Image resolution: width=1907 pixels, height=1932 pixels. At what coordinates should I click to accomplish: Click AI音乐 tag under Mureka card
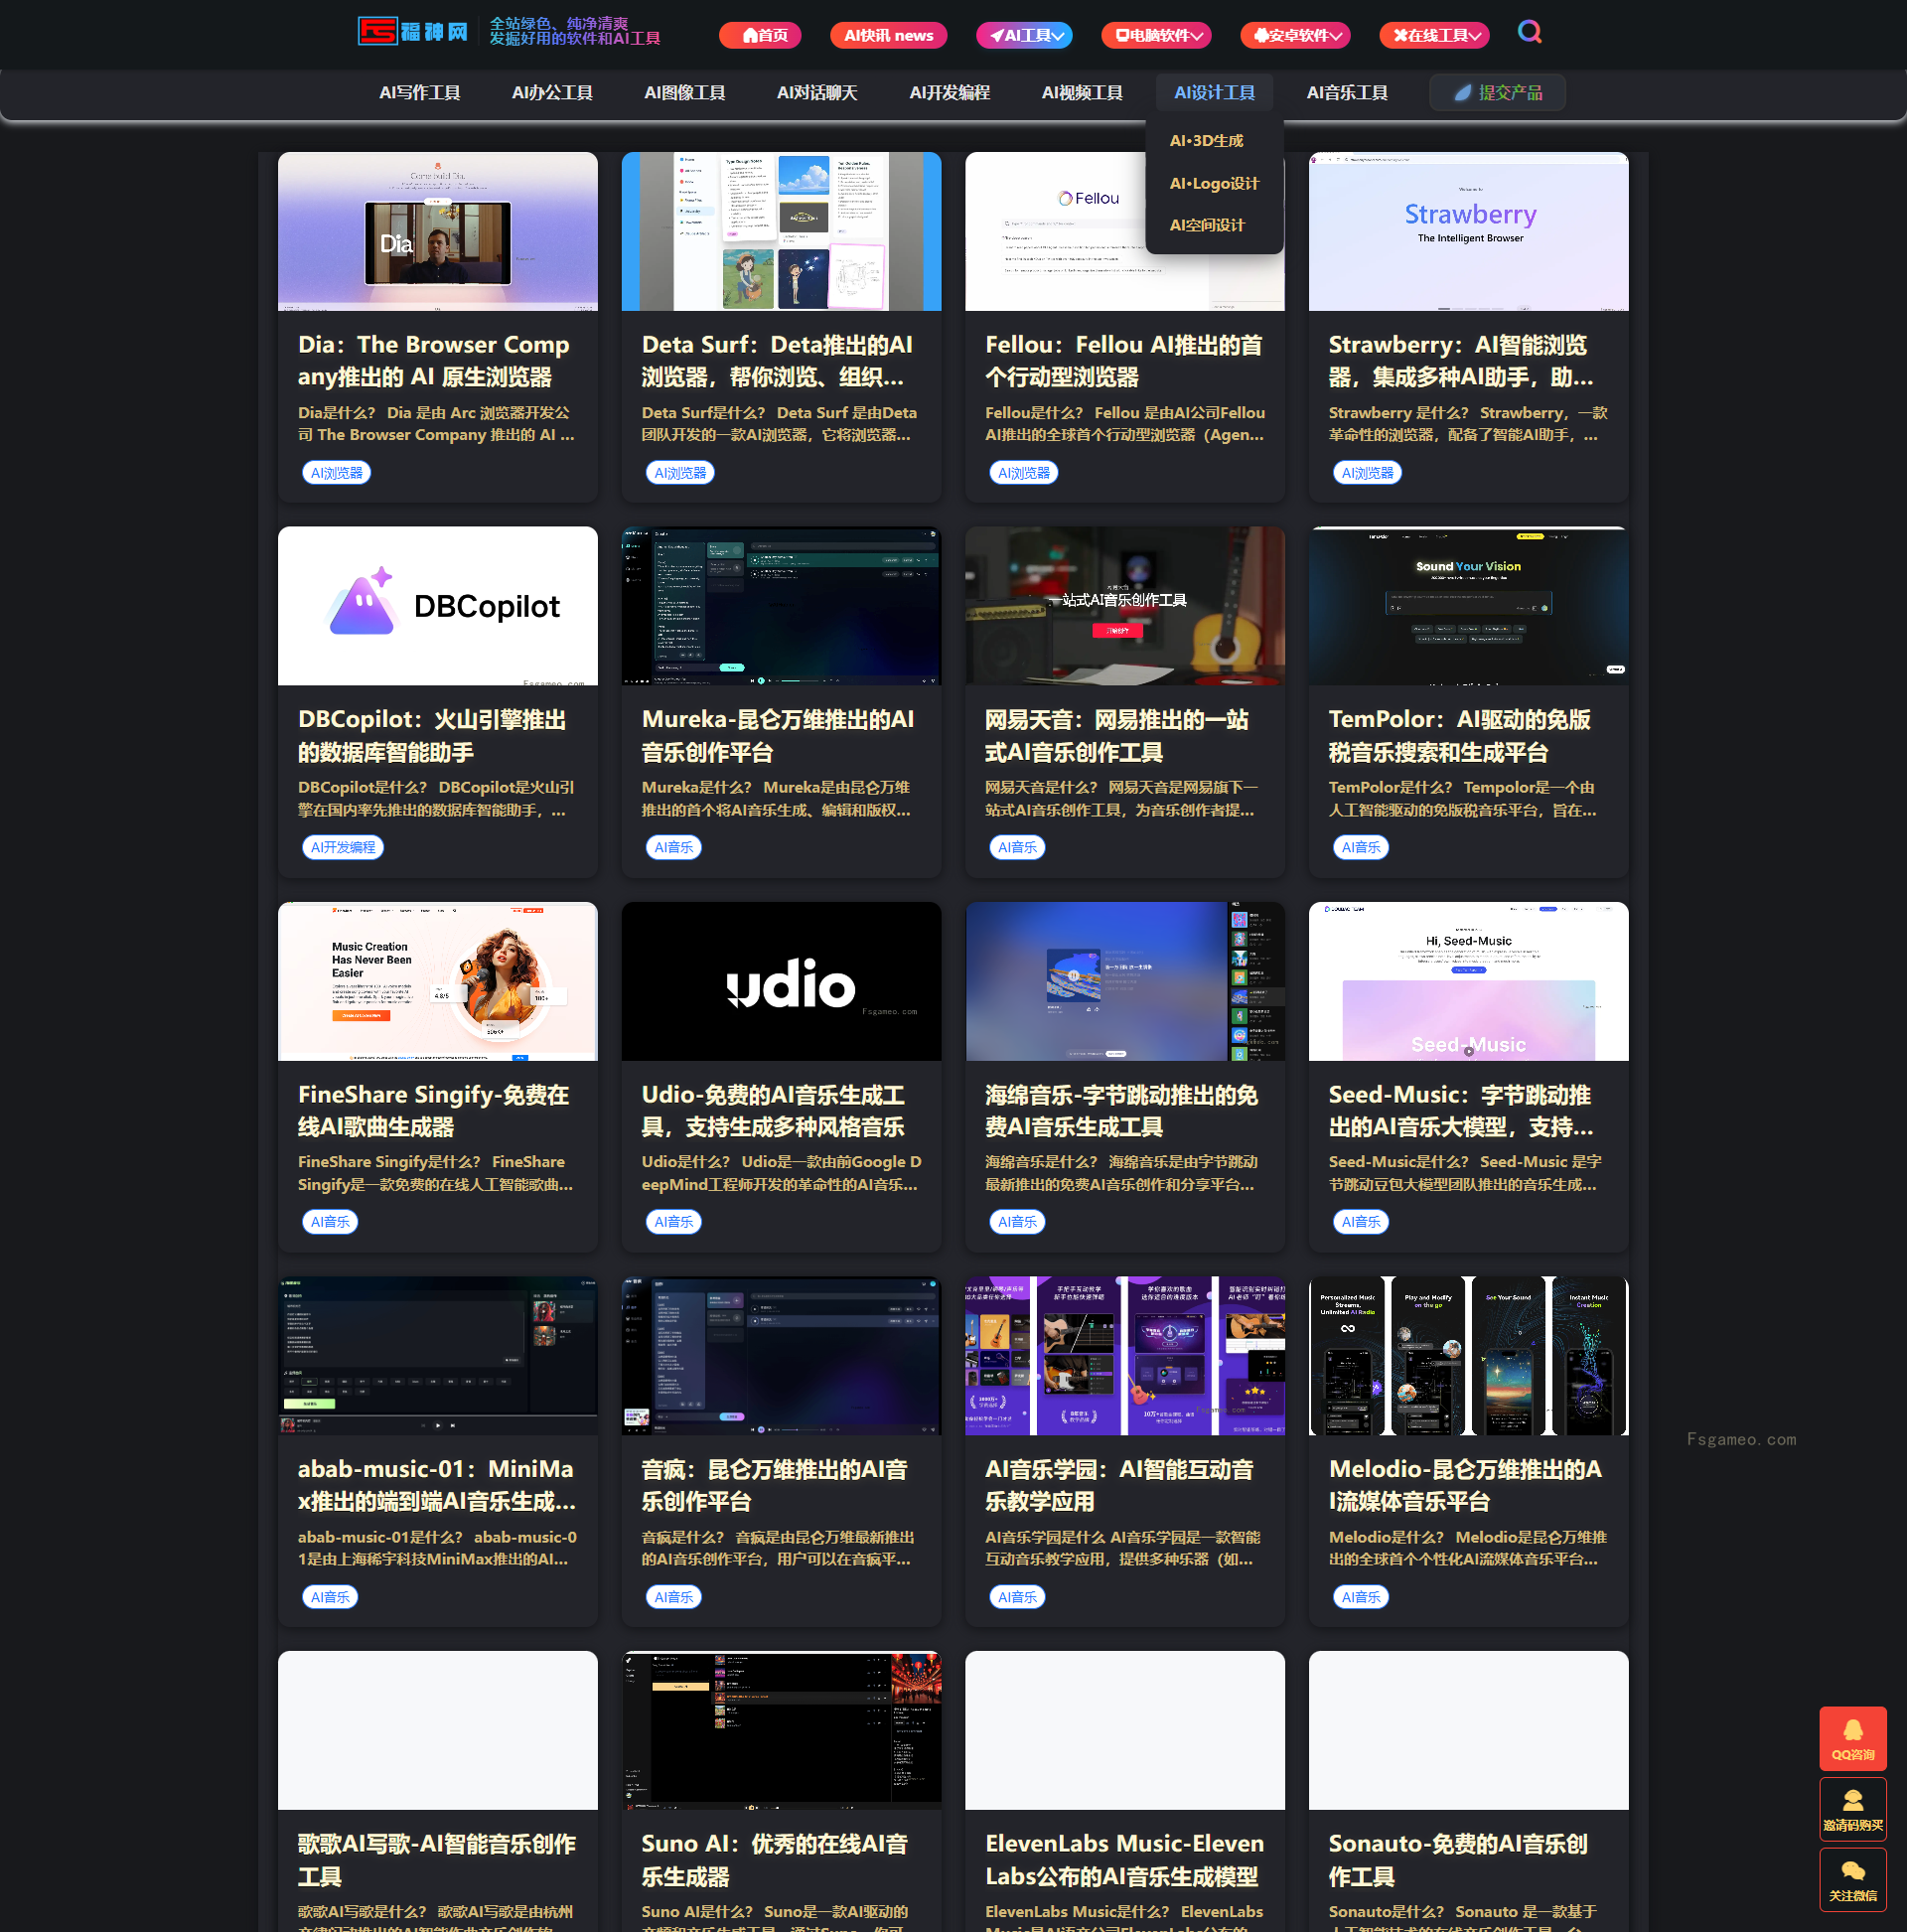point(673,848)
